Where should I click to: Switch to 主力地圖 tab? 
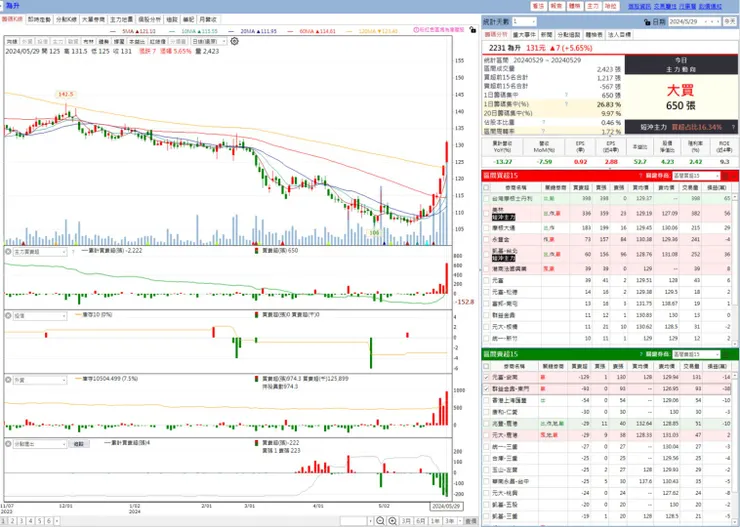(122, 19)
